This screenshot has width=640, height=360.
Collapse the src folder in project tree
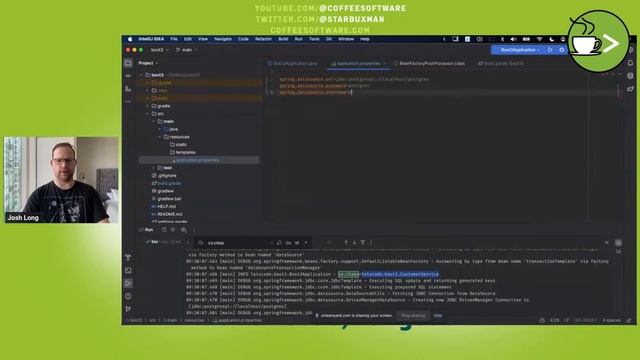148,114
